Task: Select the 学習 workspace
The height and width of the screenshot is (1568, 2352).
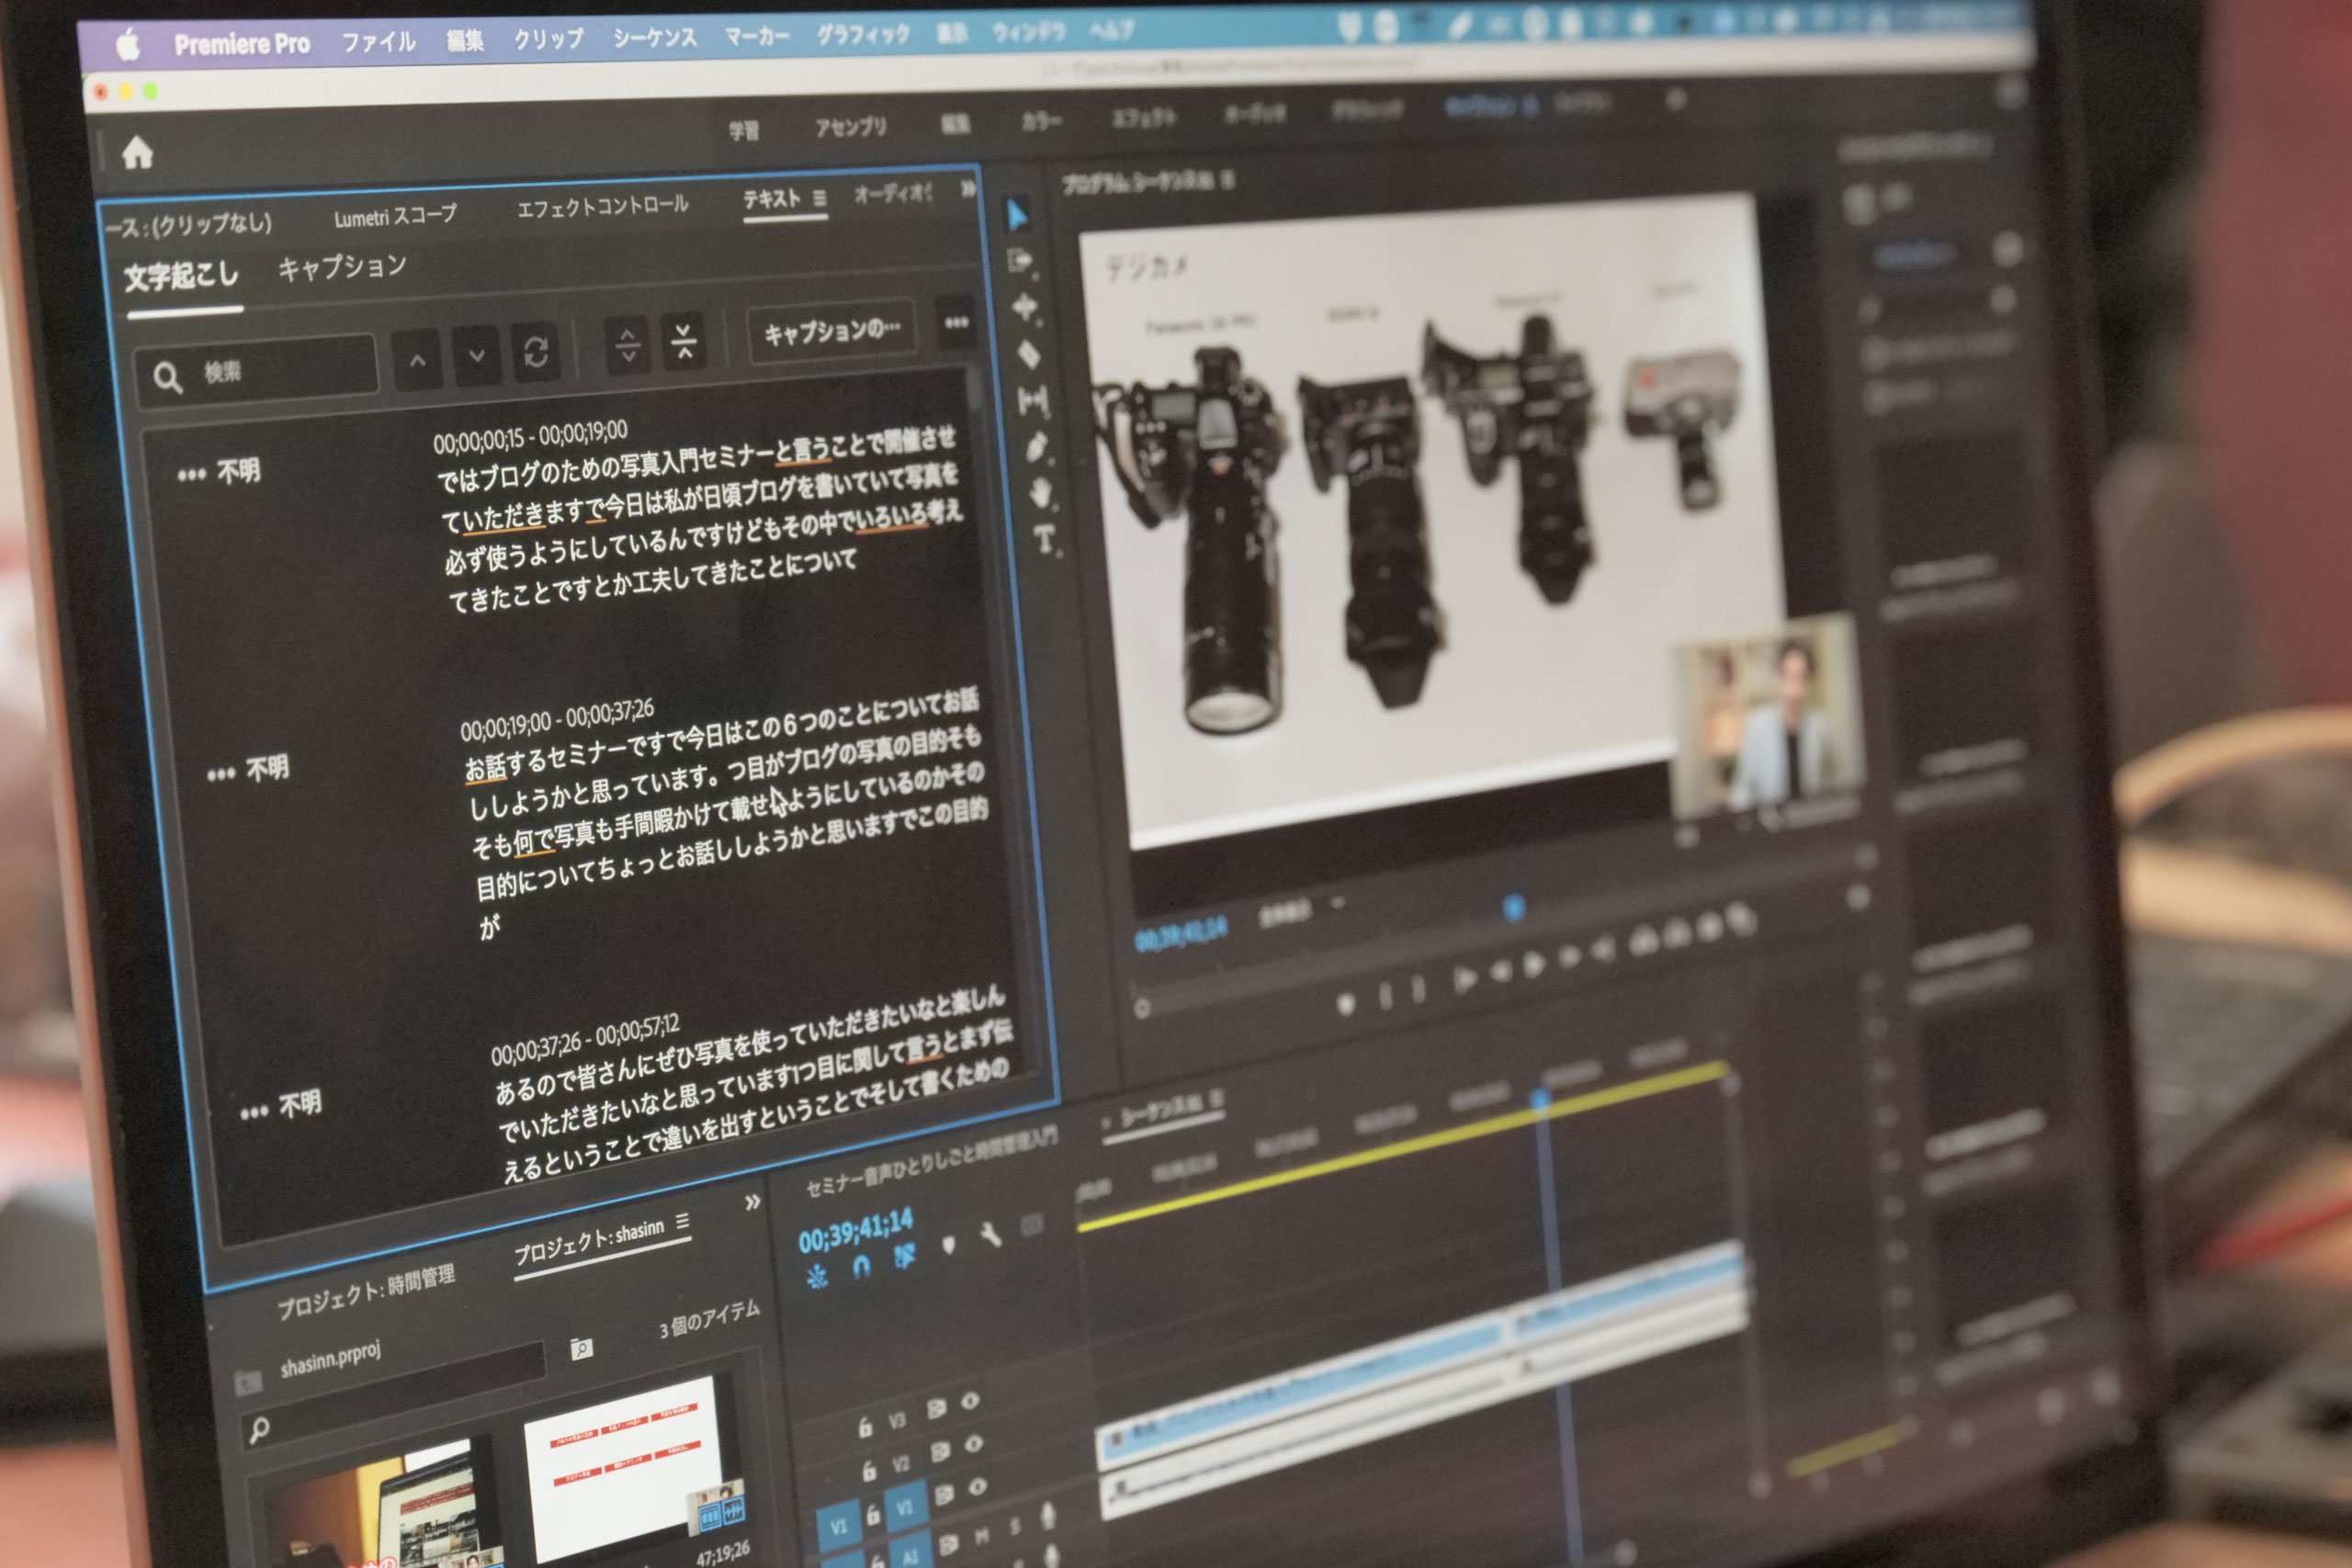Action: pyautogui.click(x=743, y=130)
